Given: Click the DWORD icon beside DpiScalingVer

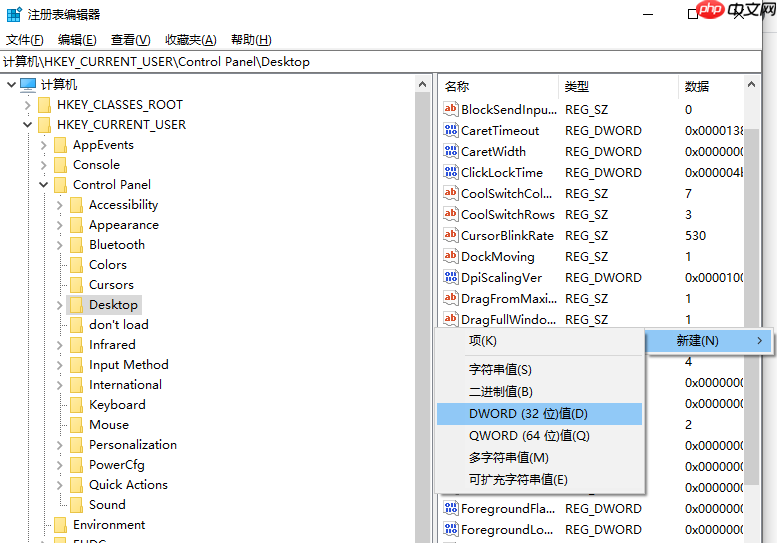Looking at the screenshot, I should point(450,277).
